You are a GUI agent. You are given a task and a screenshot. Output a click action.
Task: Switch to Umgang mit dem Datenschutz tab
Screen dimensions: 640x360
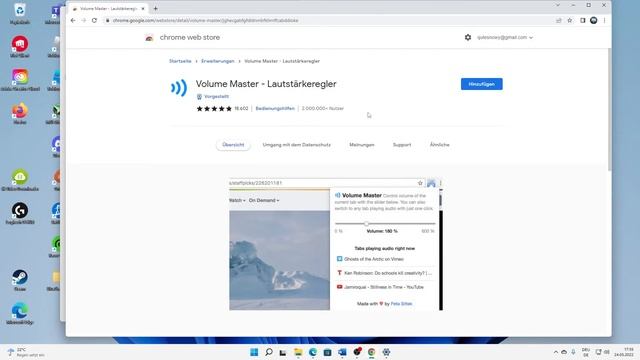[x=297, y=145]
